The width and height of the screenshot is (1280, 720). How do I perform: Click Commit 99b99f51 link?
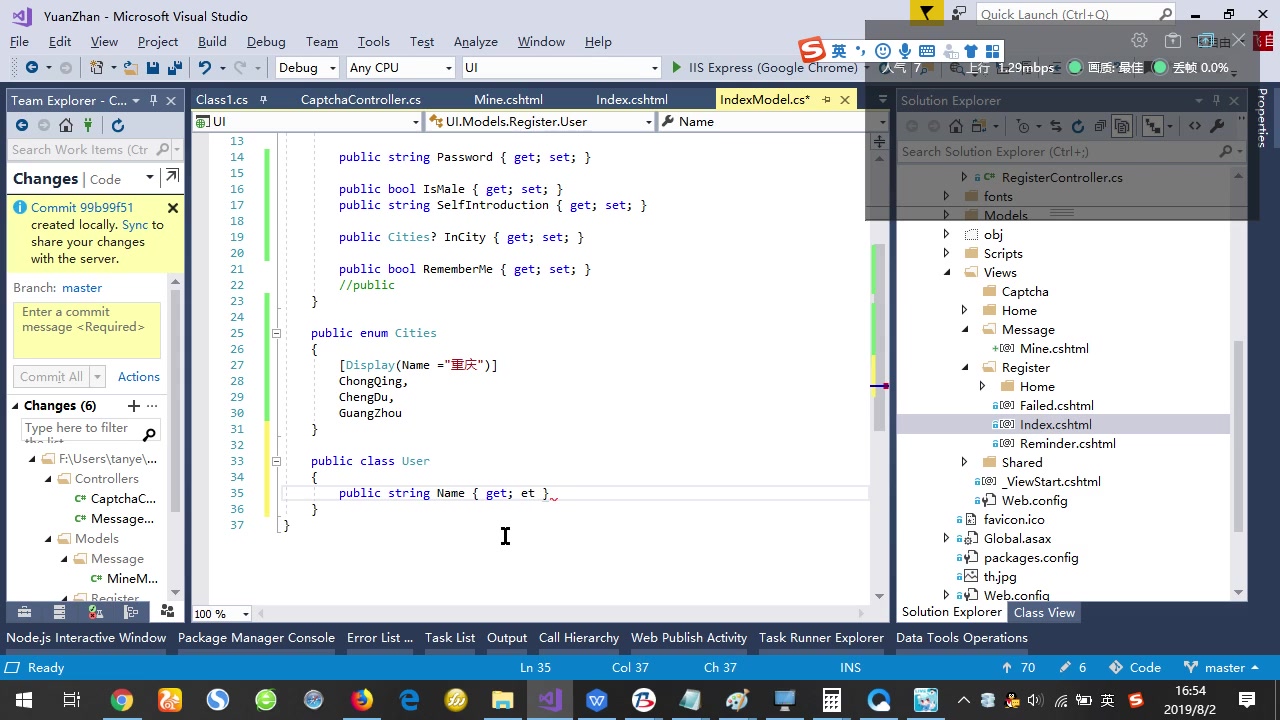pyautogui.click(x=82, y=208)
